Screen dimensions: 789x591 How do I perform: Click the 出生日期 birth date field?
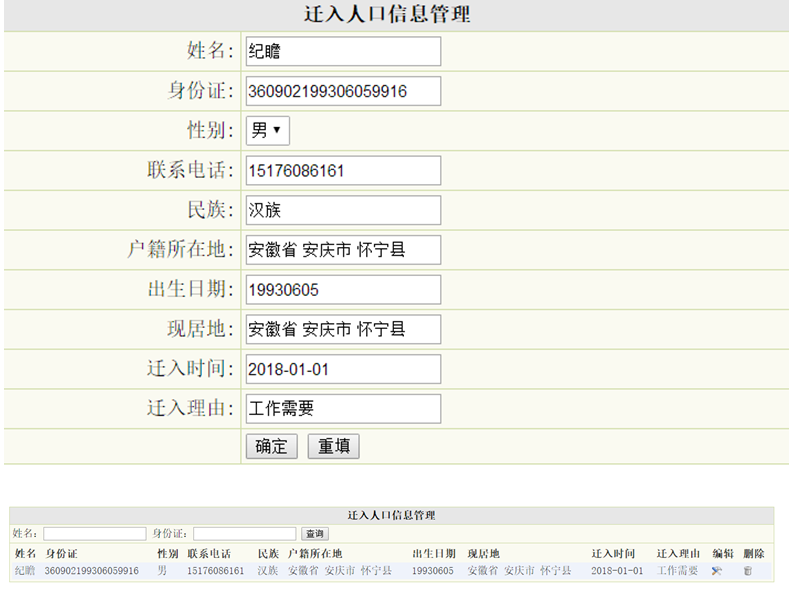[342, 290]
